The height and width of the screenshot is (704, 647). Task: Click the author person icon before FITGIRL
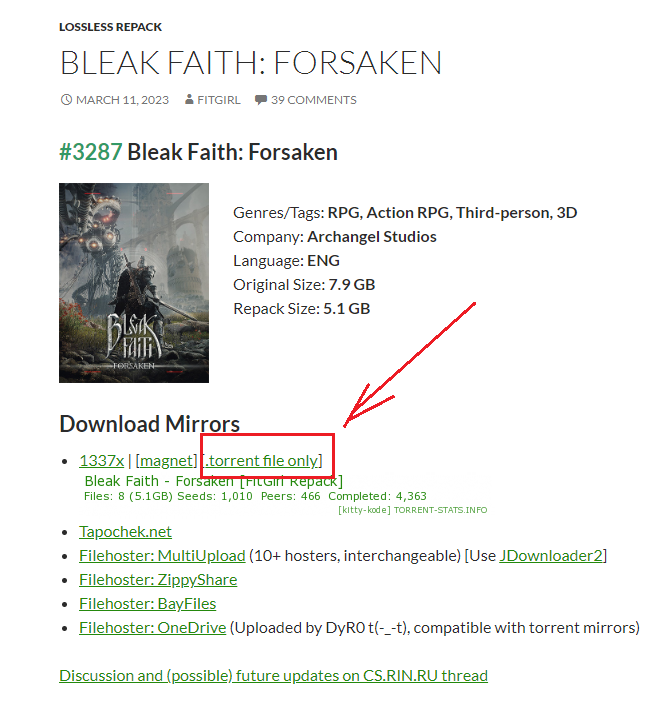click(189, 100)
